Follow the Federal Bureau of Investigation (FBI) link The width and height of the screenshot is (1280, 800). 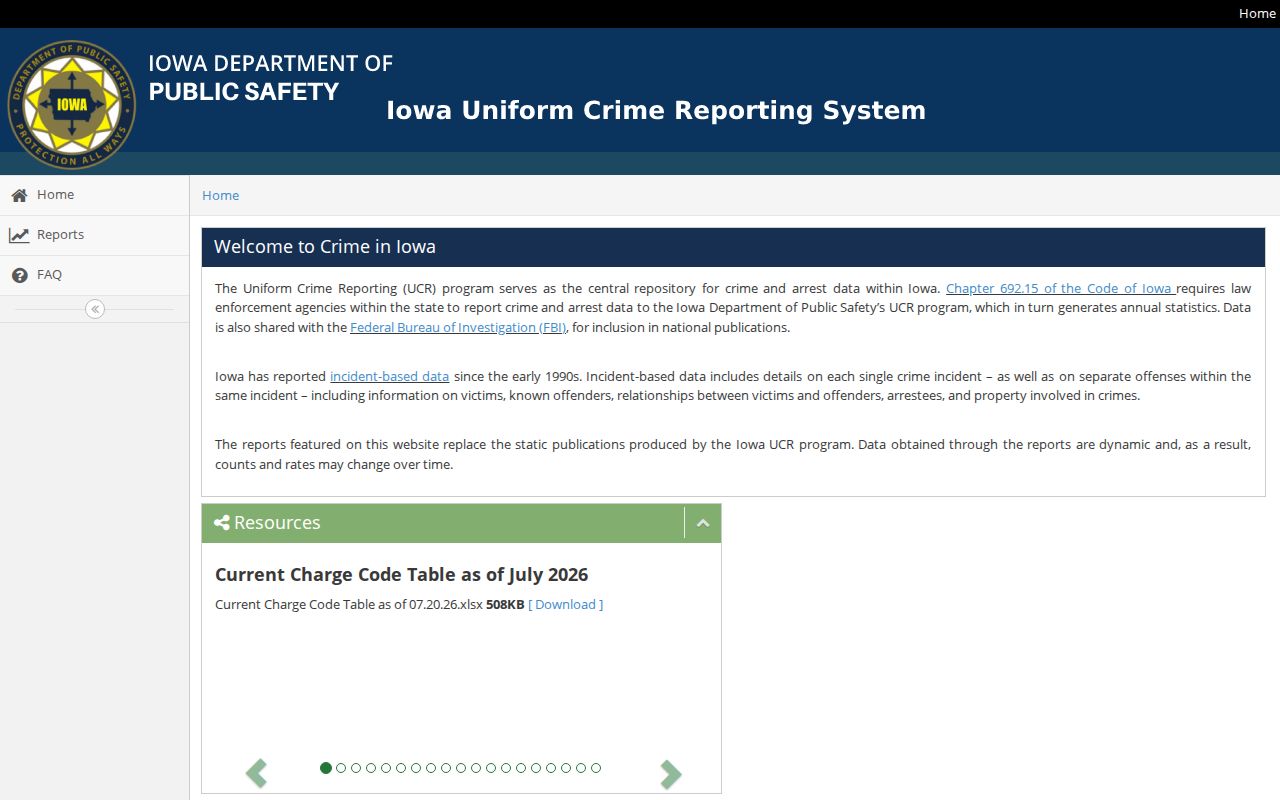click(x=458, y=327)
